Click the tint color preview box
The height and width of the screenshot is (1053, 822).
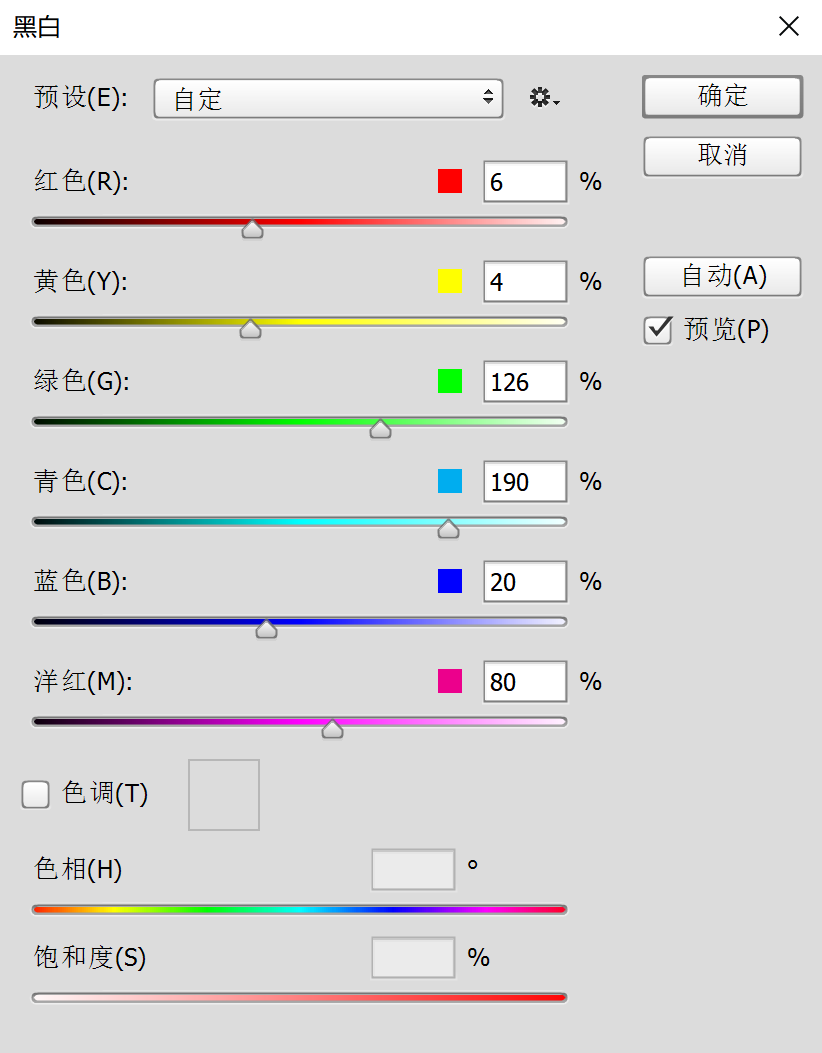pyautogui.click(x=224, y=794)
